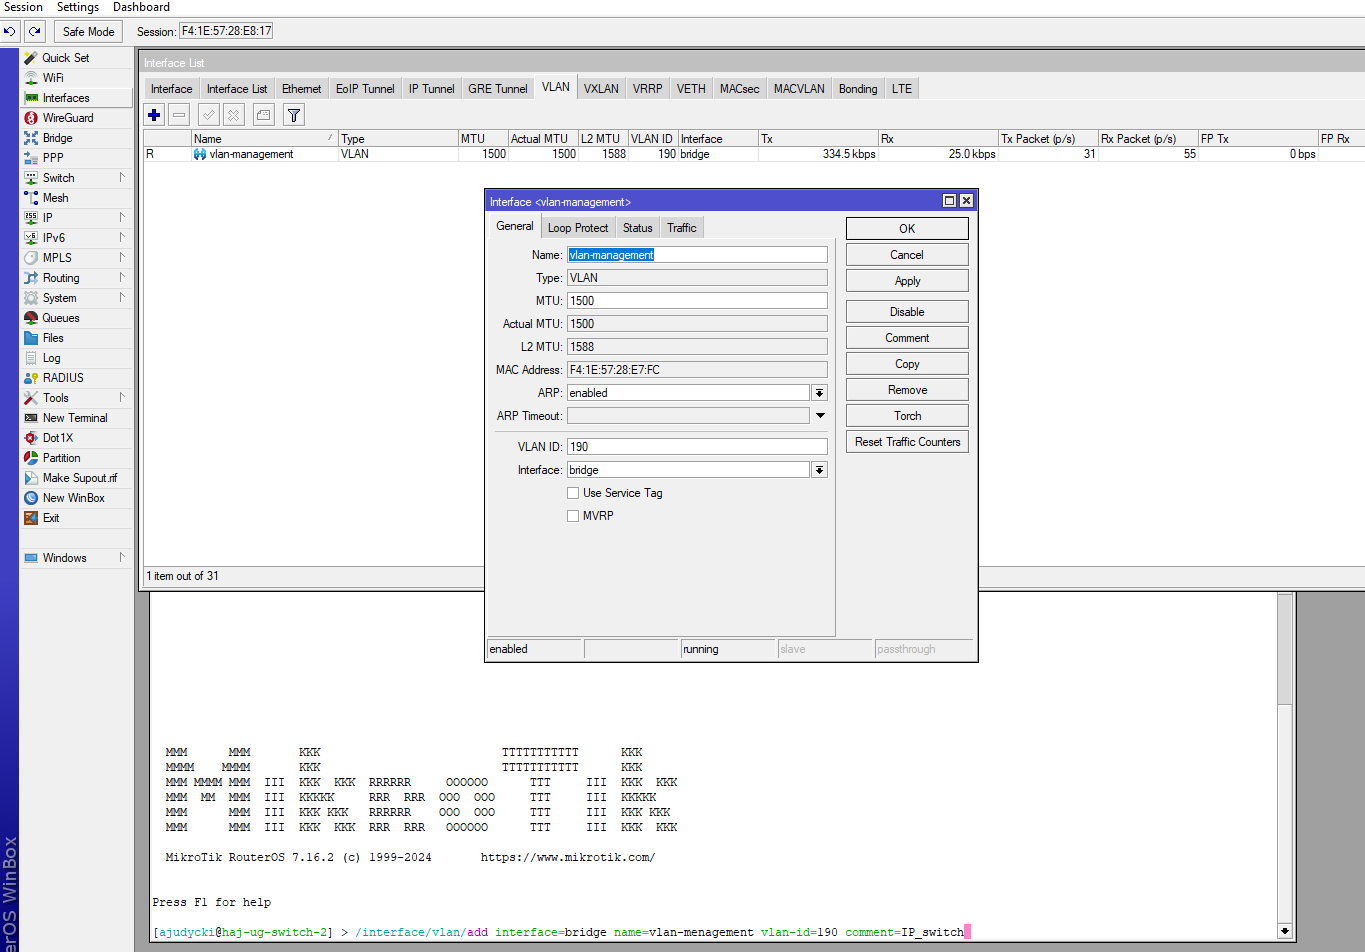Open the ARP dropdown arrow
The image size is (1365, 952).
click(x=819, y=393)
